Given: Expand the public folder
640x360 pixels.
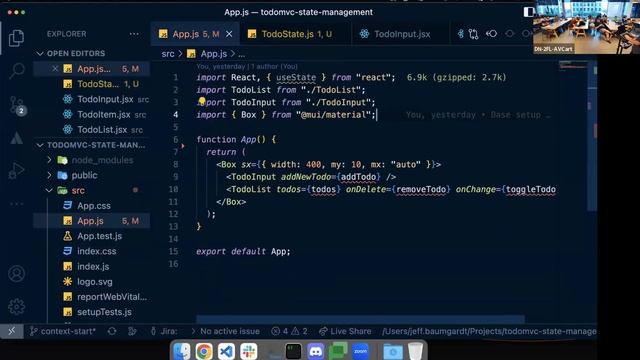Looking at the screenshot, I should point(49,175).
